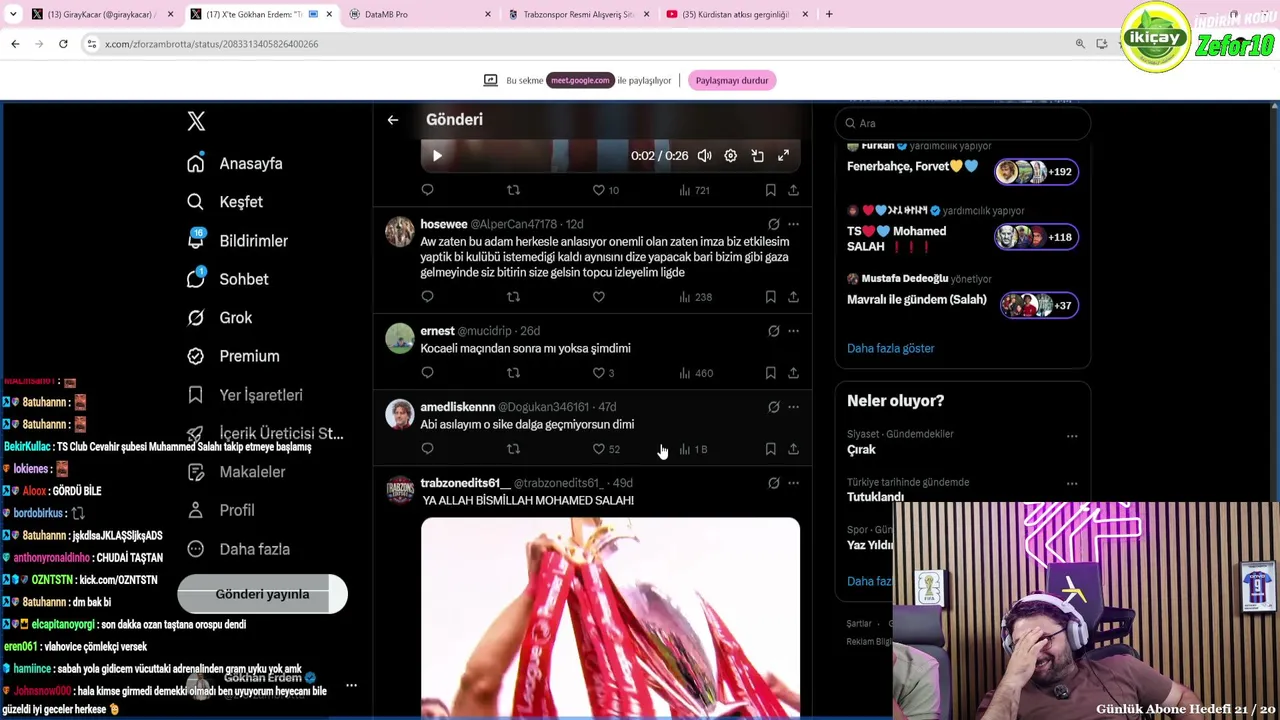The image size is (1280, 720).
Task: Mute the video player sound
Action: click(x=704, y=156)
